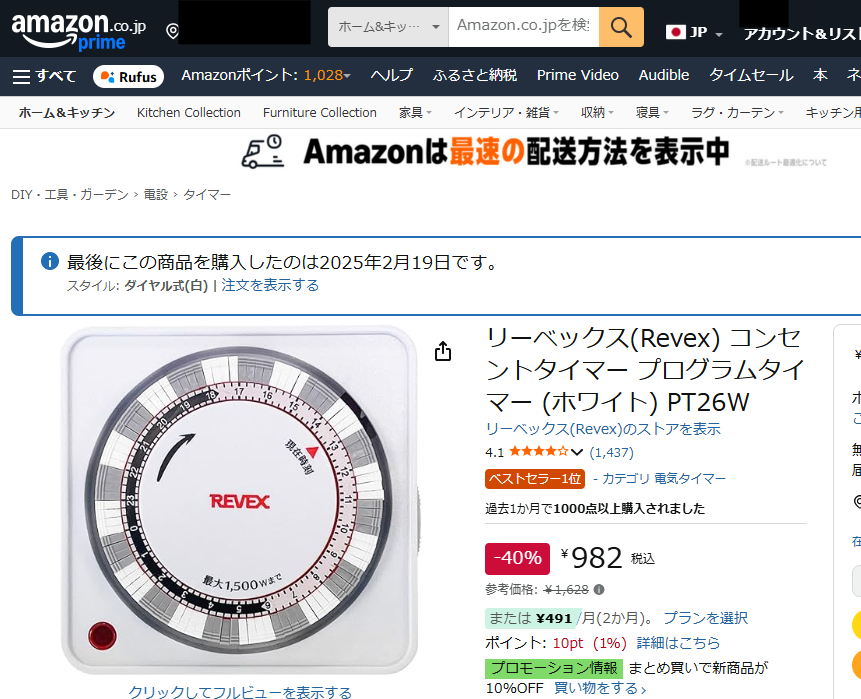Image resolution: width=861 pixels, height=699 pixels.
Task: Open the Rufus assistant
Action: [128, 76]
